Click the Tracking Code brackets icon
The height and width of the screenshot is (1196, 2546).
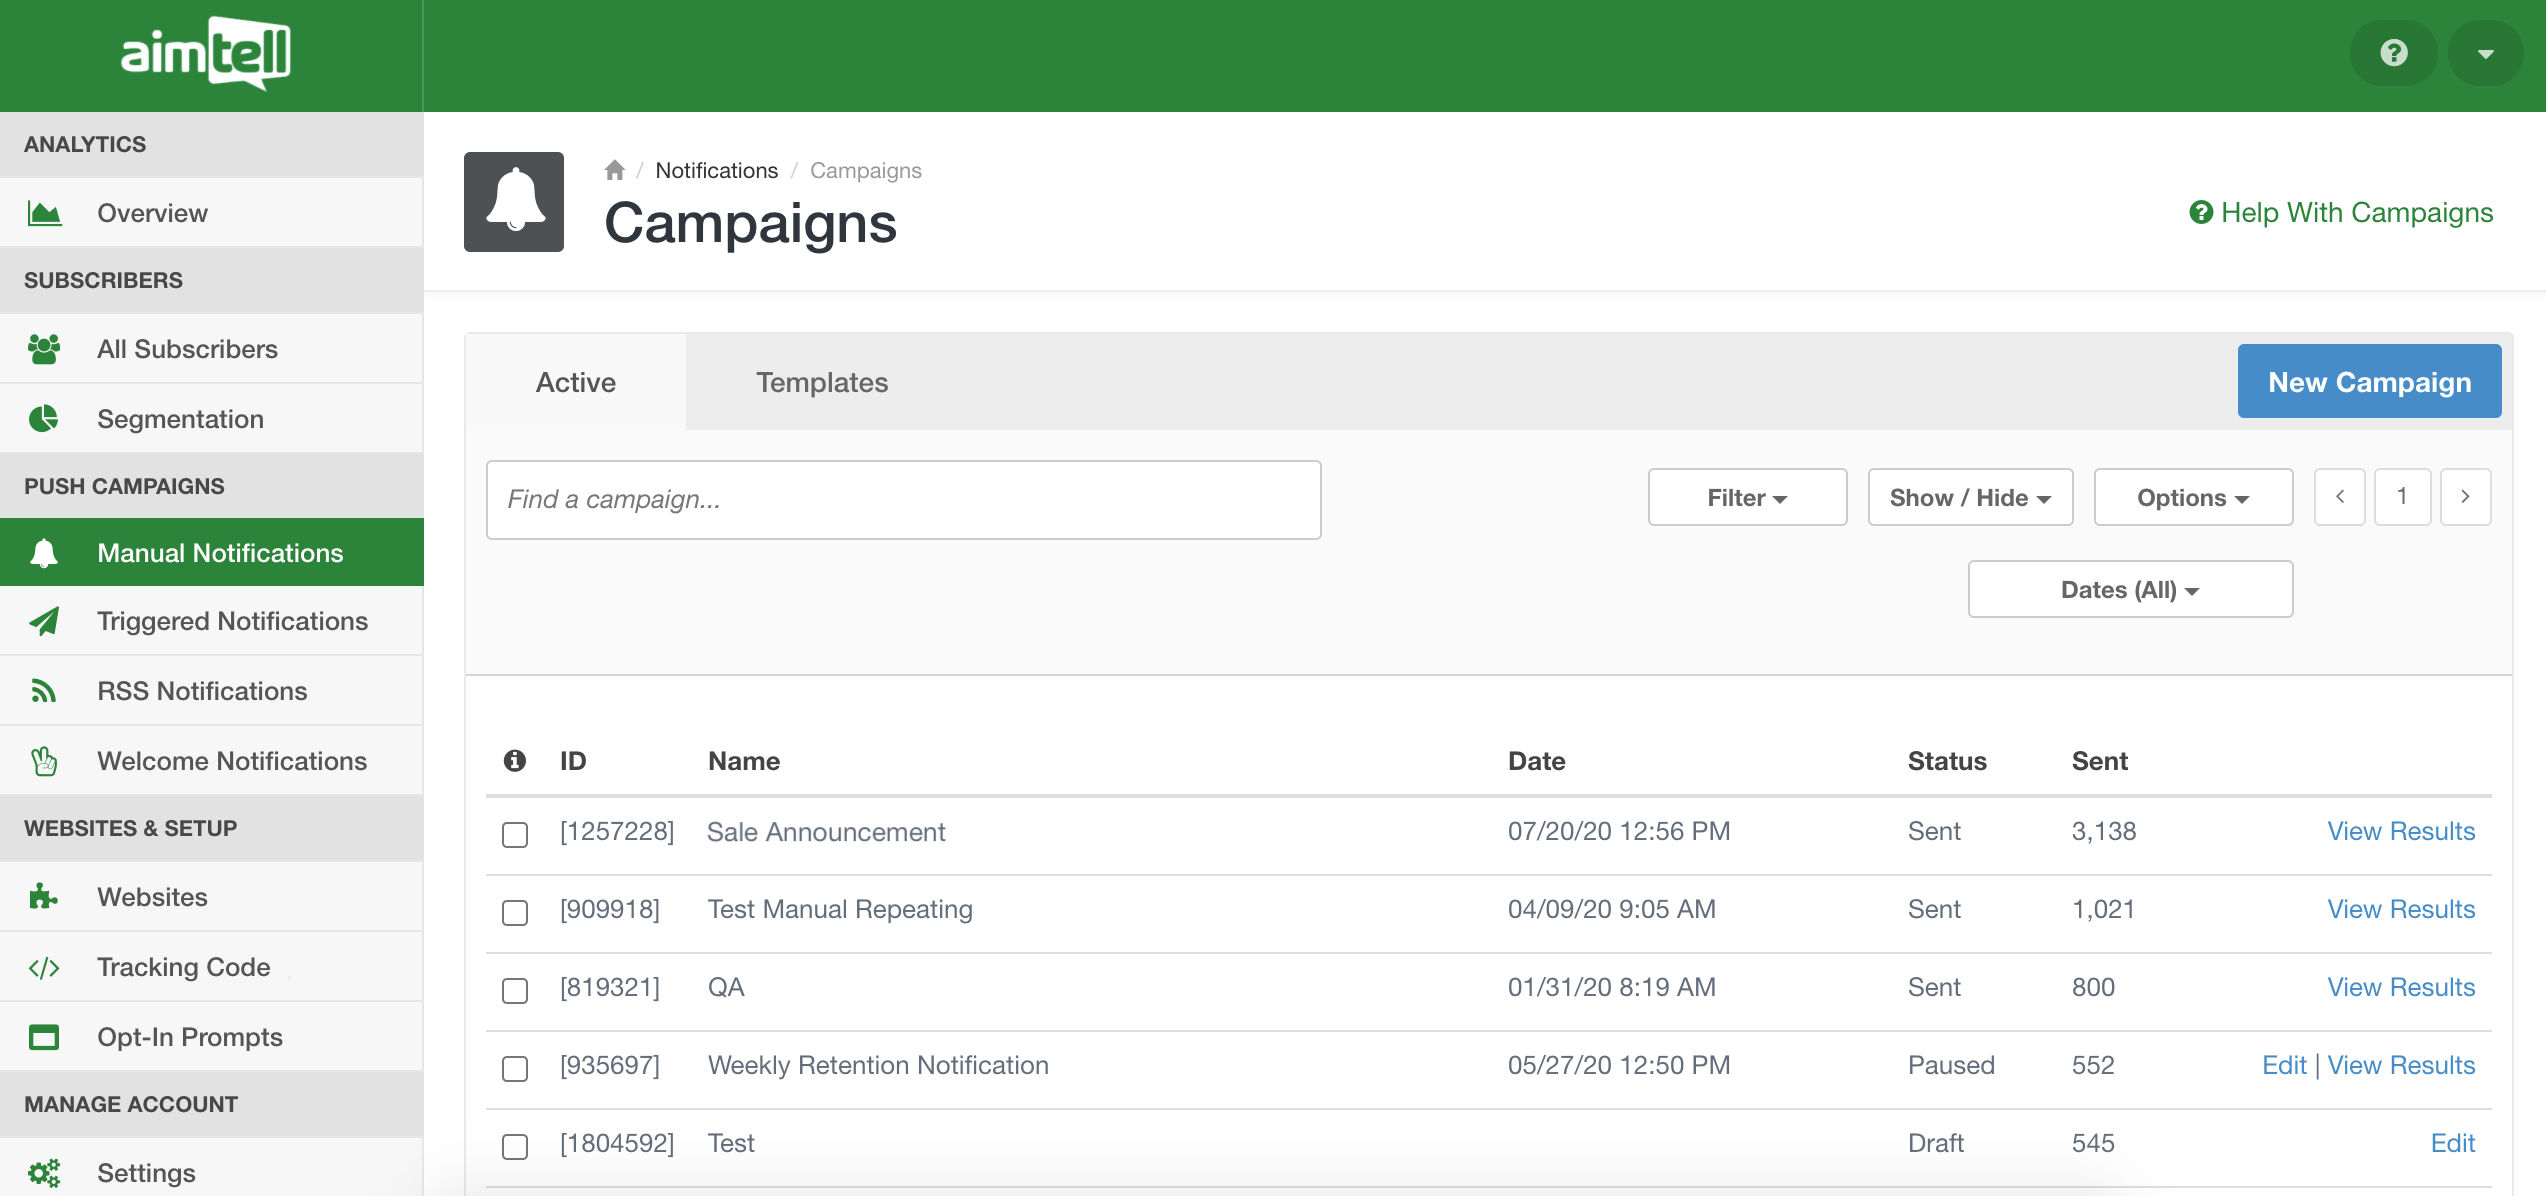coord(44,967)
